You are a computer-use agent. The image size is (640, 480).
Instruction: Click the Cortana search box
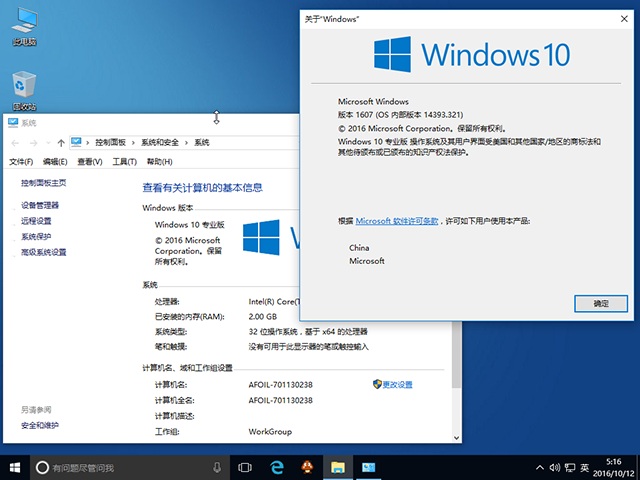[120, 467]
